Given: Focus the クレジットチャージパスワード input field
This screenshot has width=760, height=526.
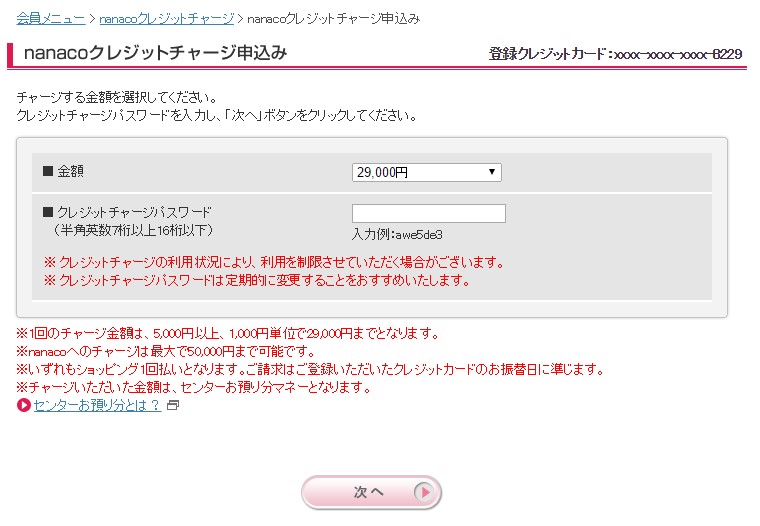Looking at the screenshot, I should (x=428, y=213).
